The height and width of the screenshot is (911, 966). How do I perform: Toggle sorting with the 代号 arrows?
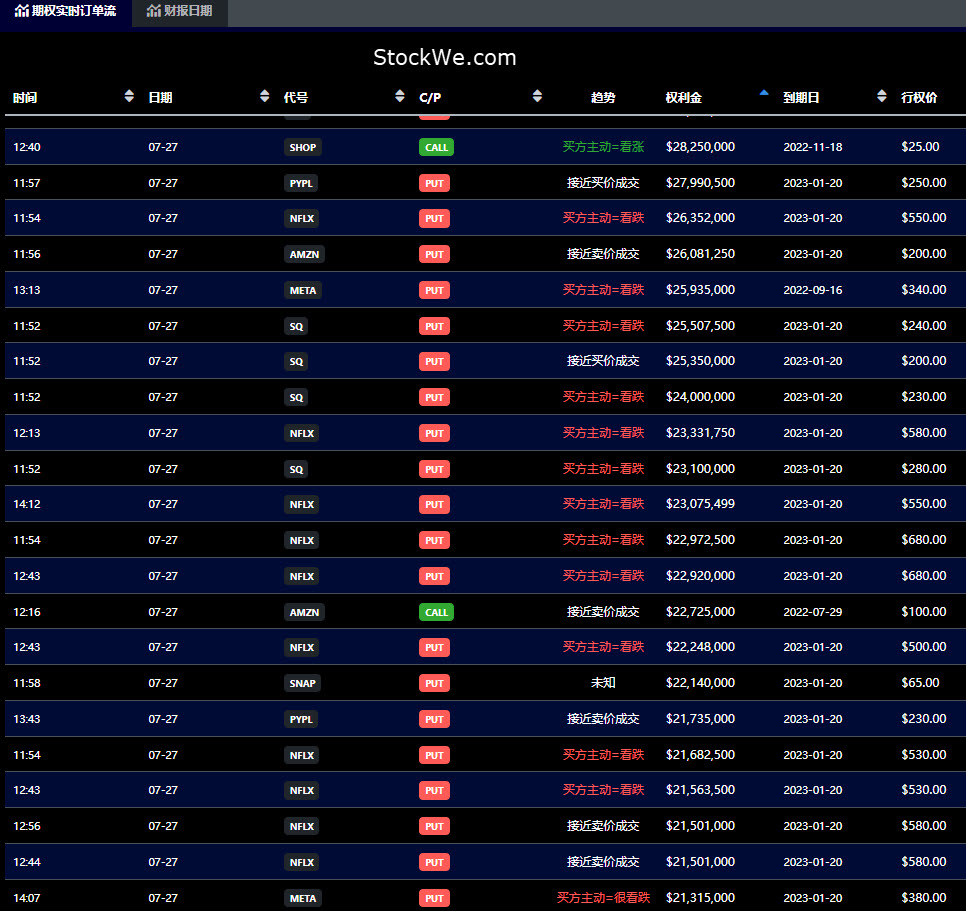point(400,96)
